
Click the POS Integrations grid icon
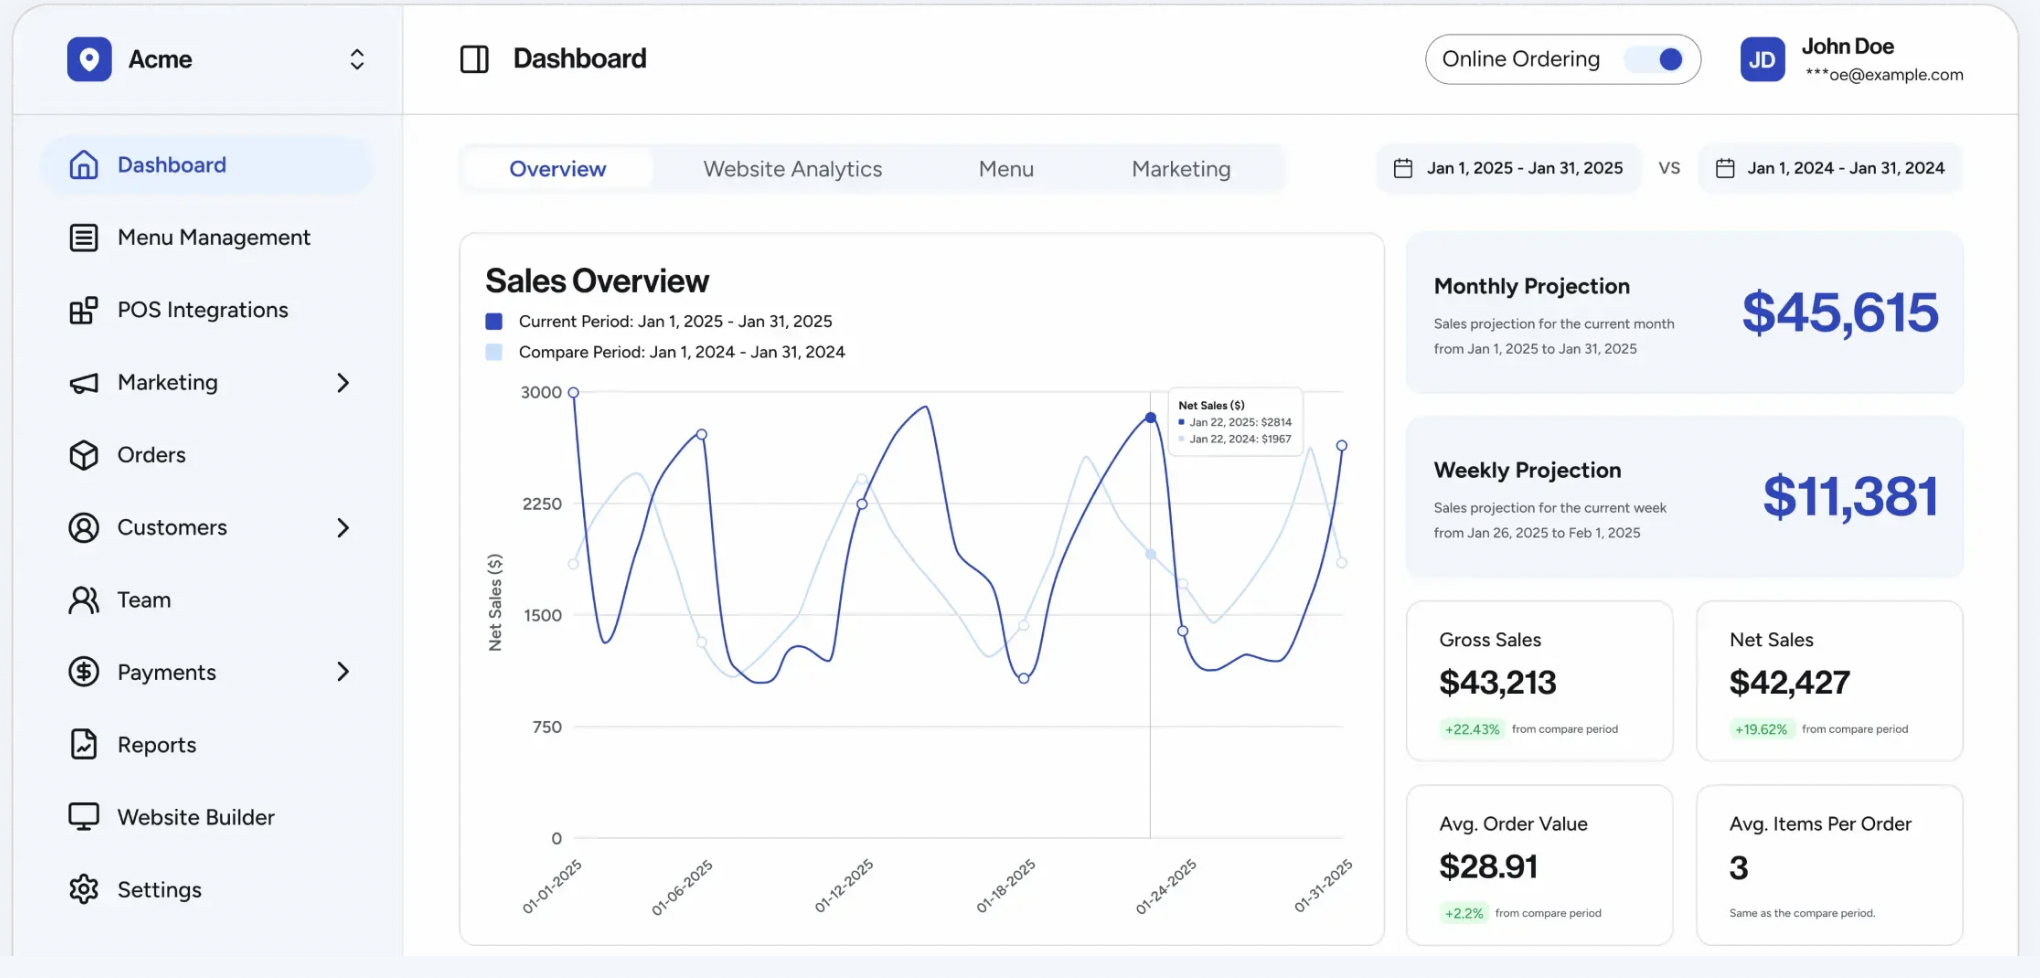[84, 310]
